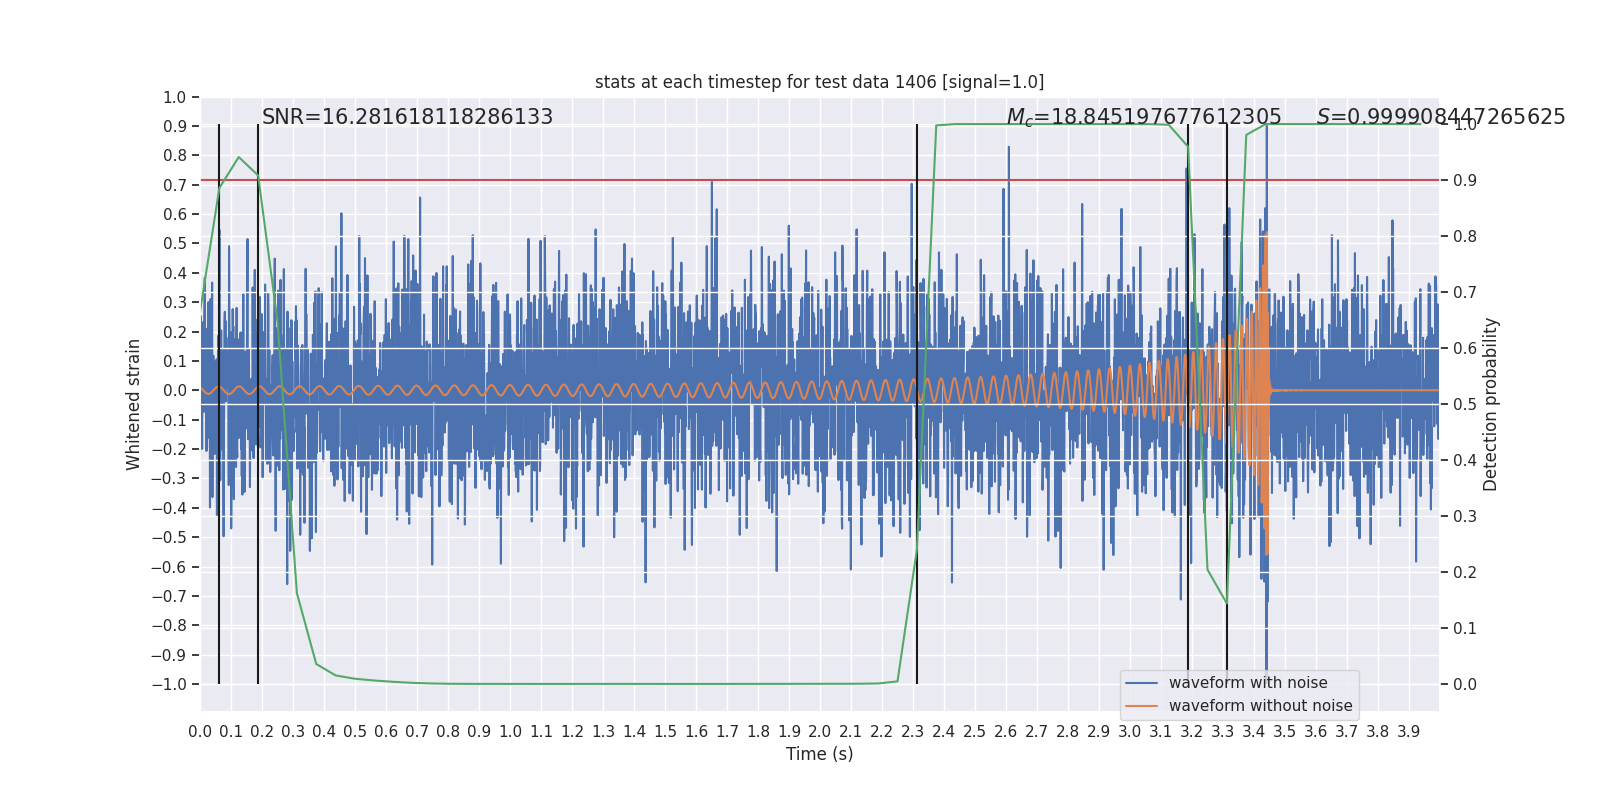Click the 2.3 tick label on the time axis

tap(912, 732)
